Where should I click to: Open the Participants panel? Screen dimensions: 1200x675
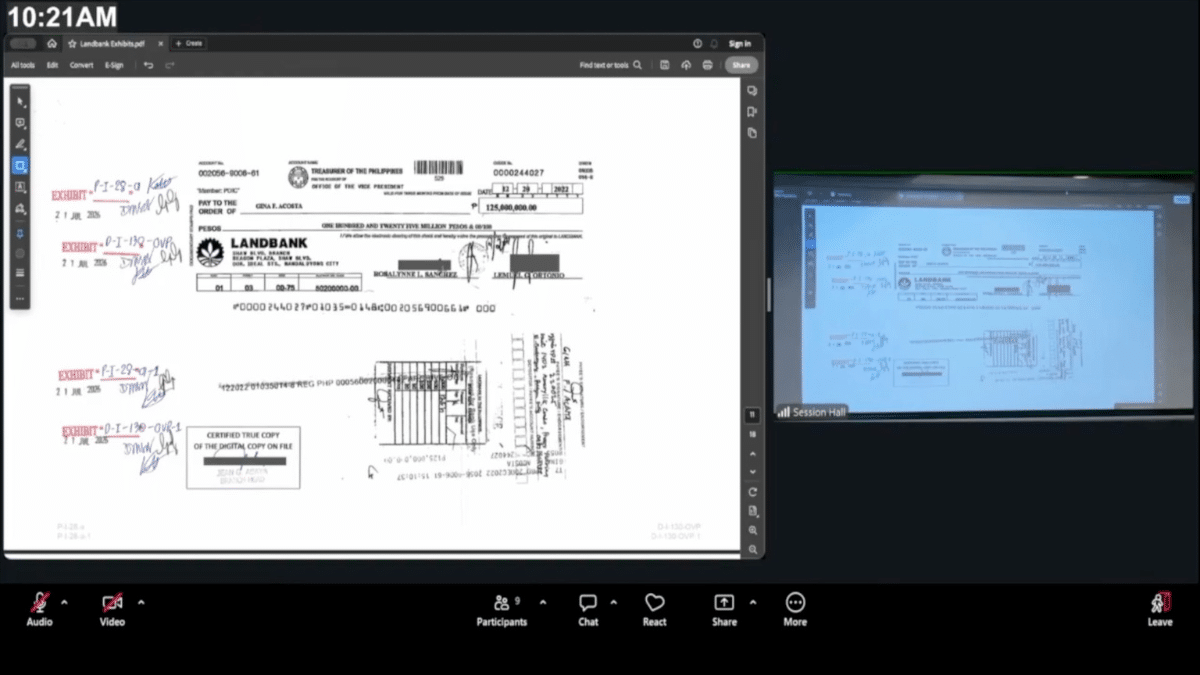click(502, 609)
